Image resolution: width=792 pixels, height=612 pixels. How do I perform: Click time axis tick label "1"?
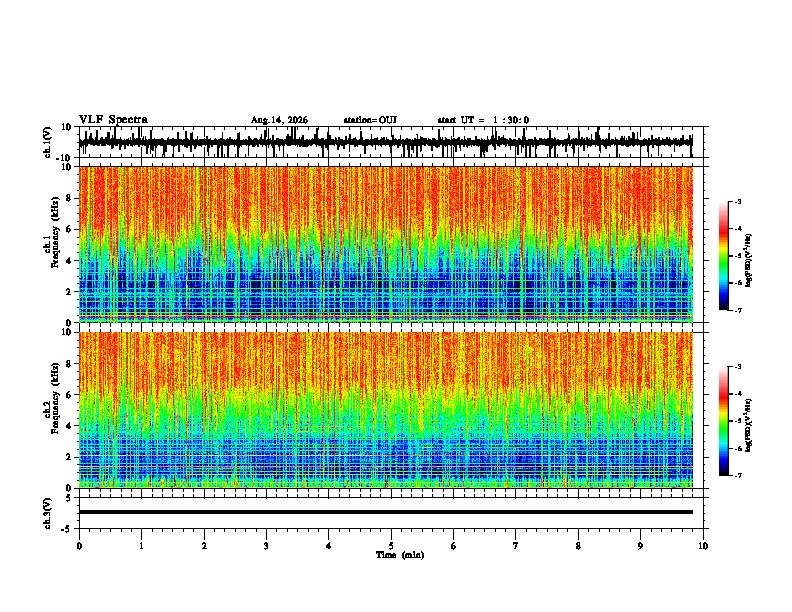(x=141, y=546)
